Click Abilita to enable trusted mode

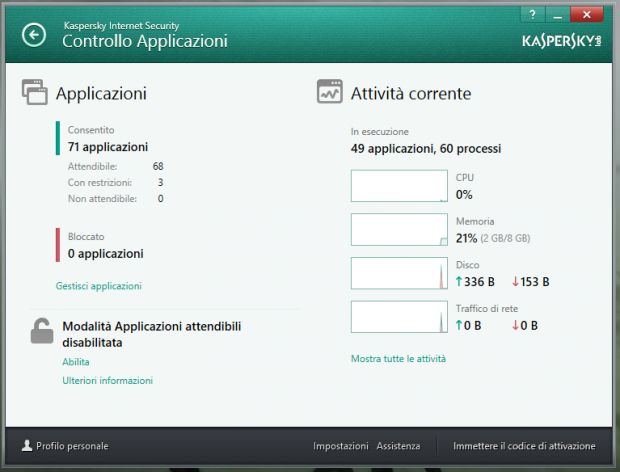(76, 362)
